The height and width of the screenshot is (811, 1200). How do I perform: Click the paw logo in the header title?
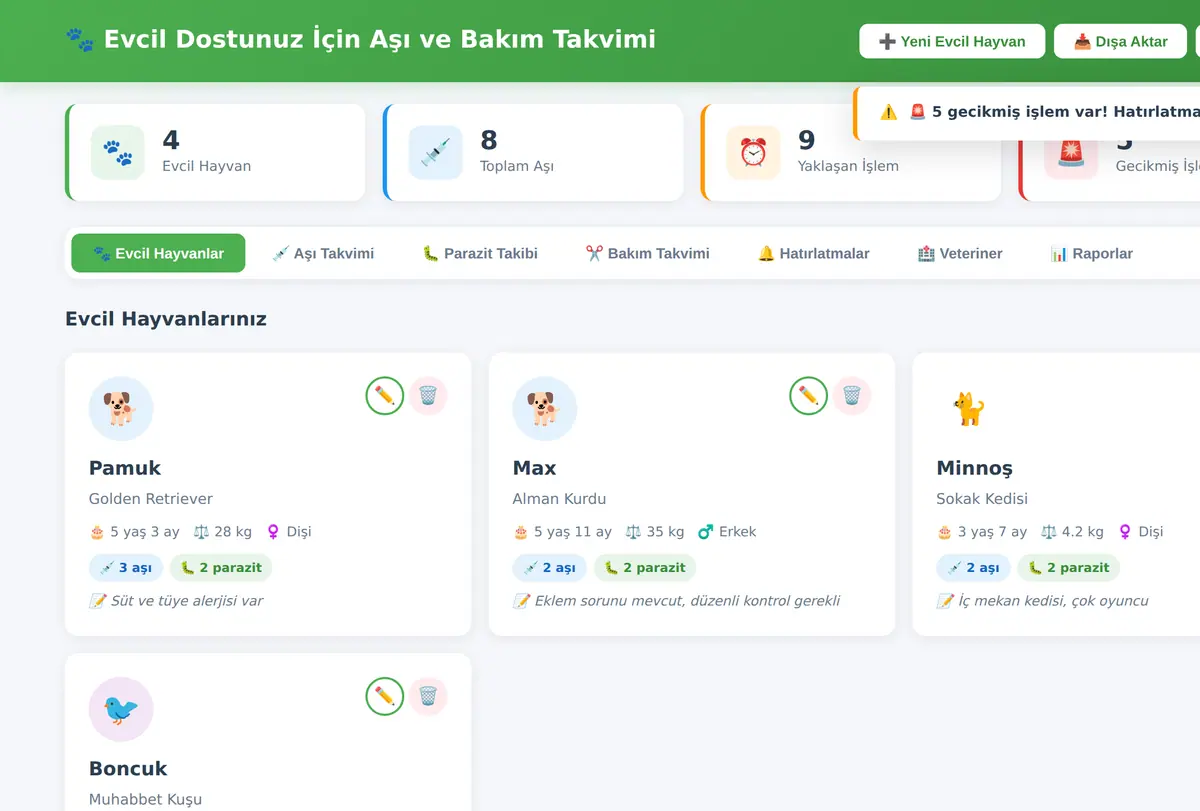[80, 39]
